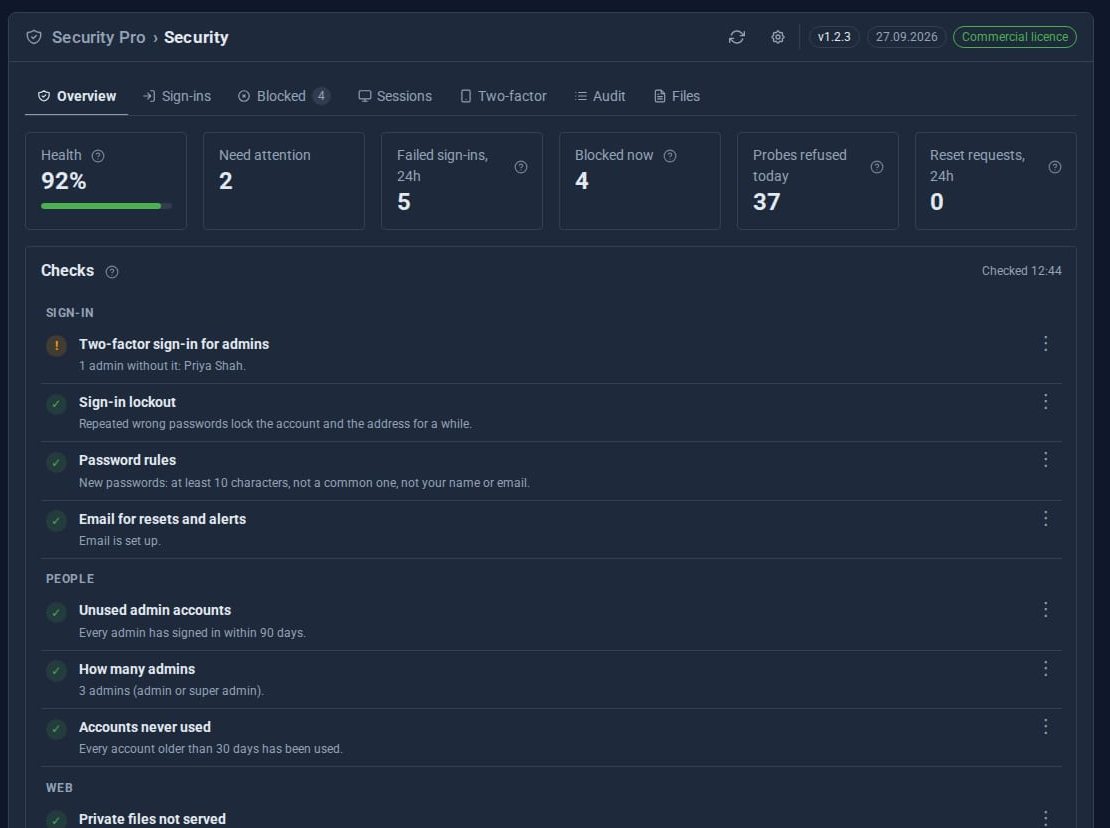
Task: Click the refresh icon in the header
Action: tap(736, 37)
